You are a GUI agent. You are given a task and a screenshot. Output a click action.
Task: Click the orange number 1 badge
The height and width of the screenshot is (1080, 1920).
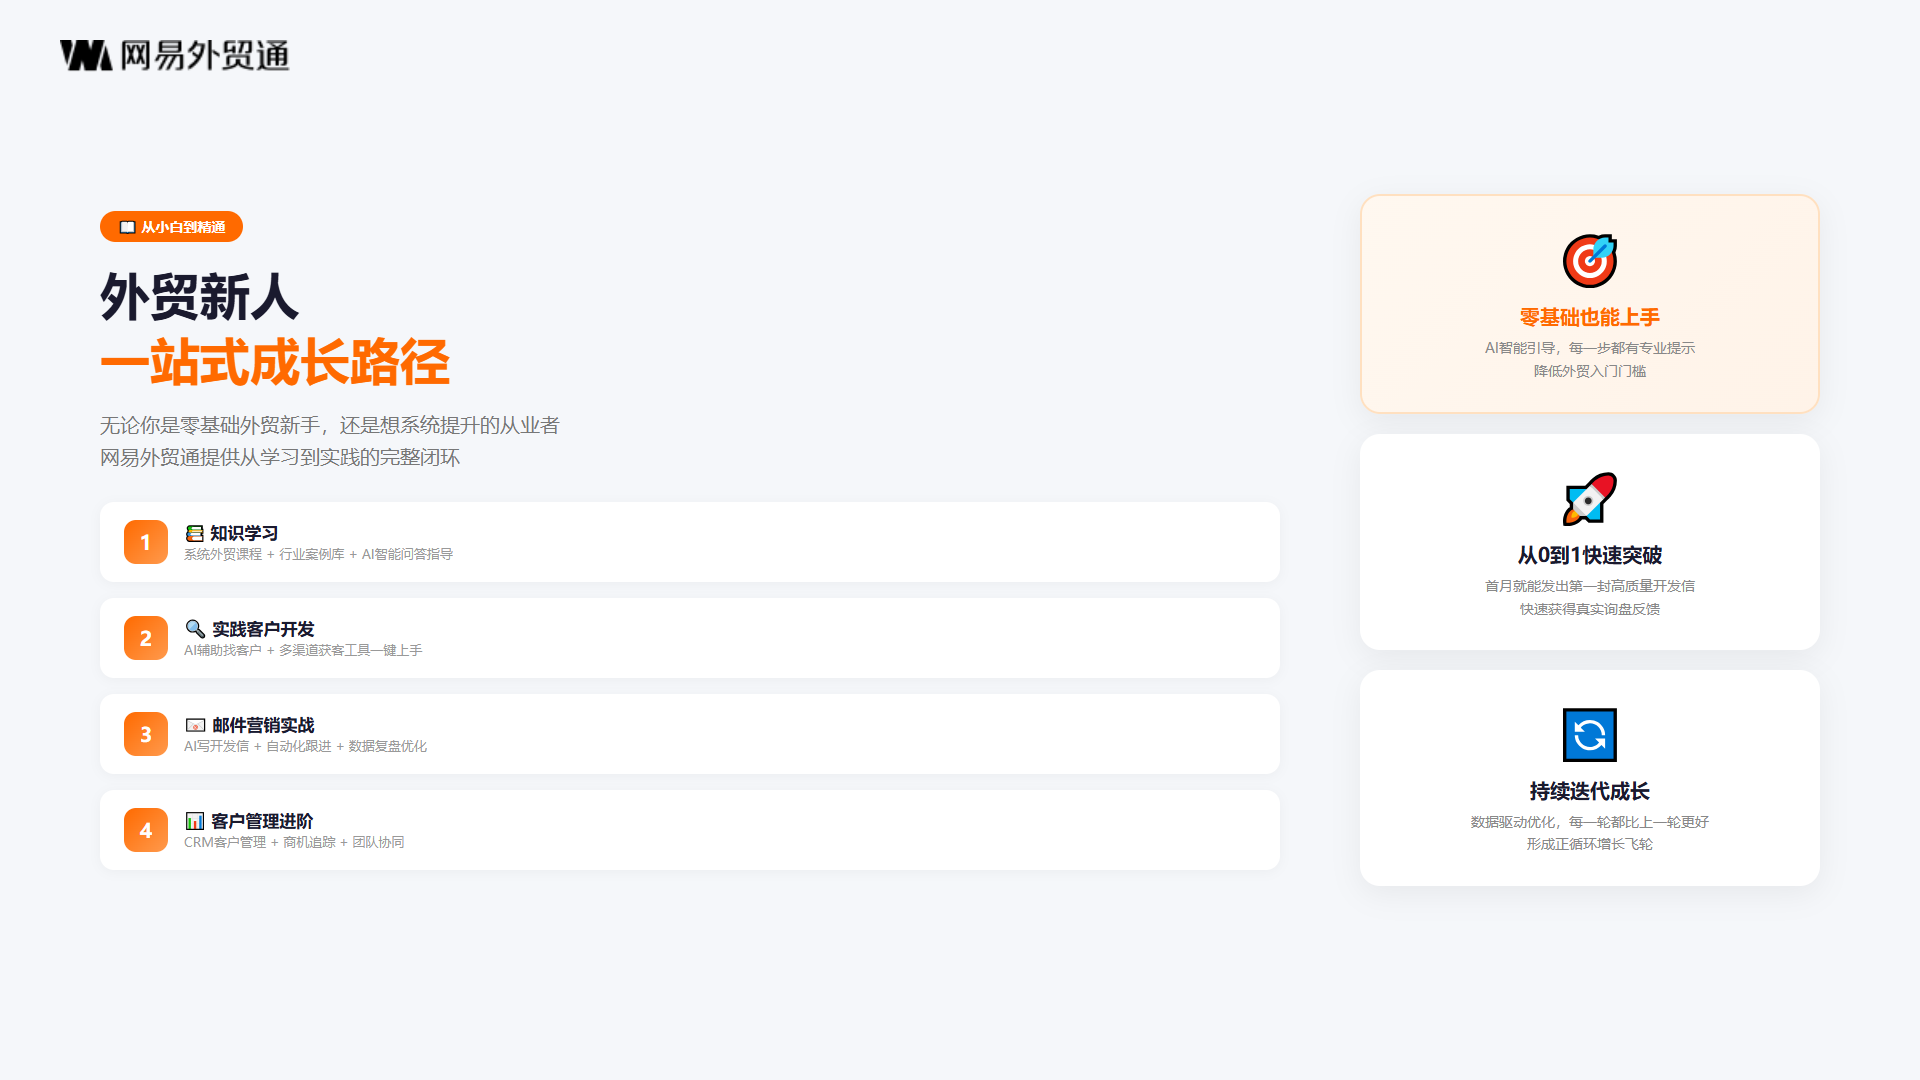(146, 542)
